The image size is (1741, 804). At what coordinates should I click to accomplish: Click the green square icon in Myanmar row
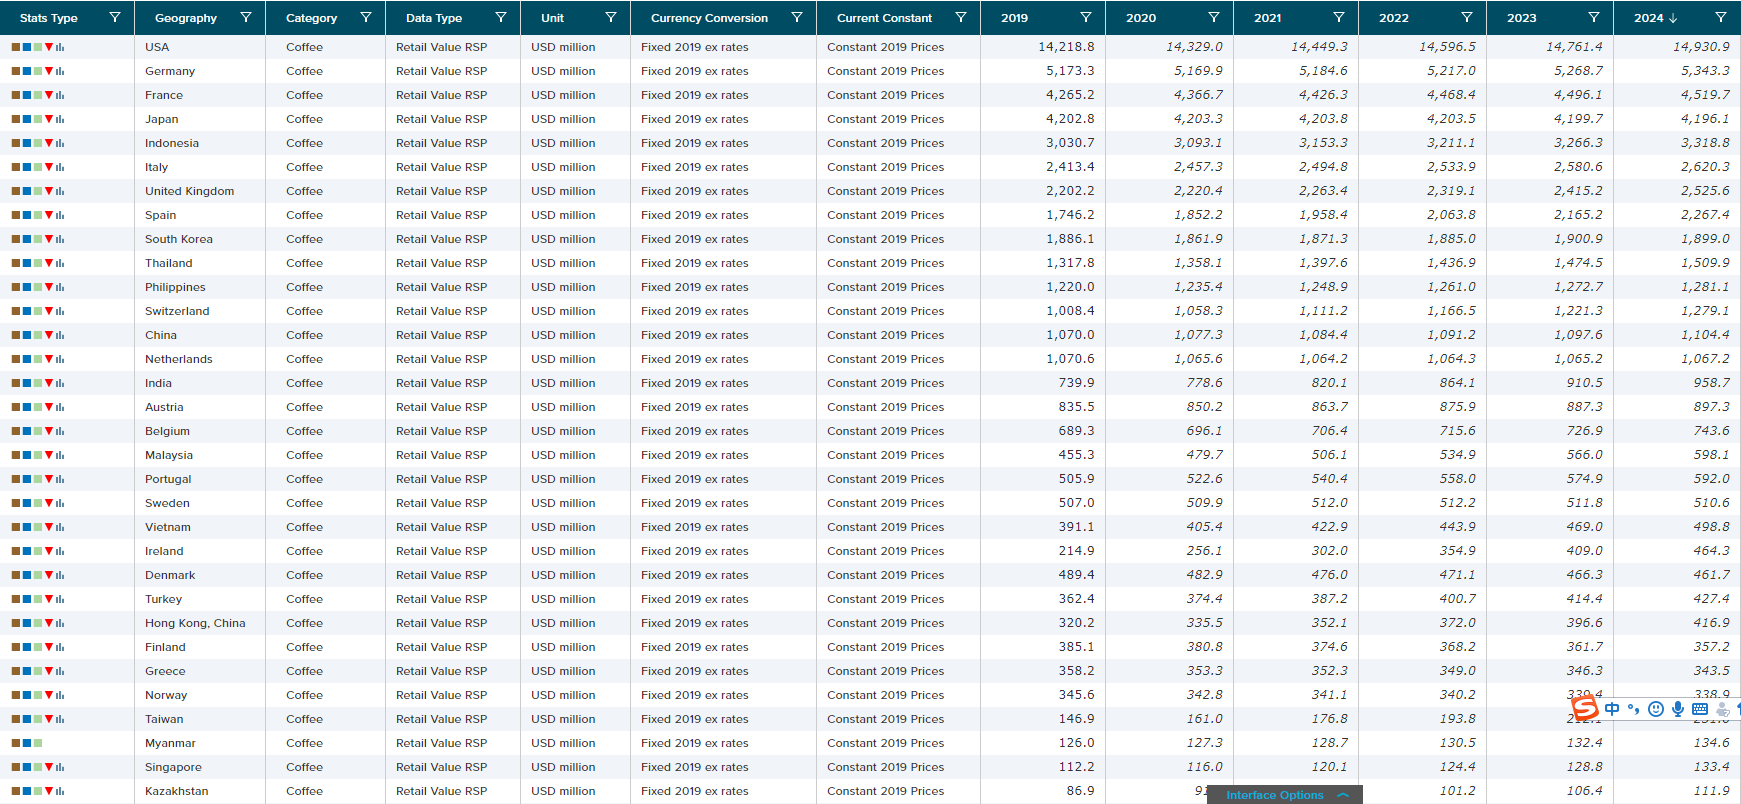[x=38, y=743]
